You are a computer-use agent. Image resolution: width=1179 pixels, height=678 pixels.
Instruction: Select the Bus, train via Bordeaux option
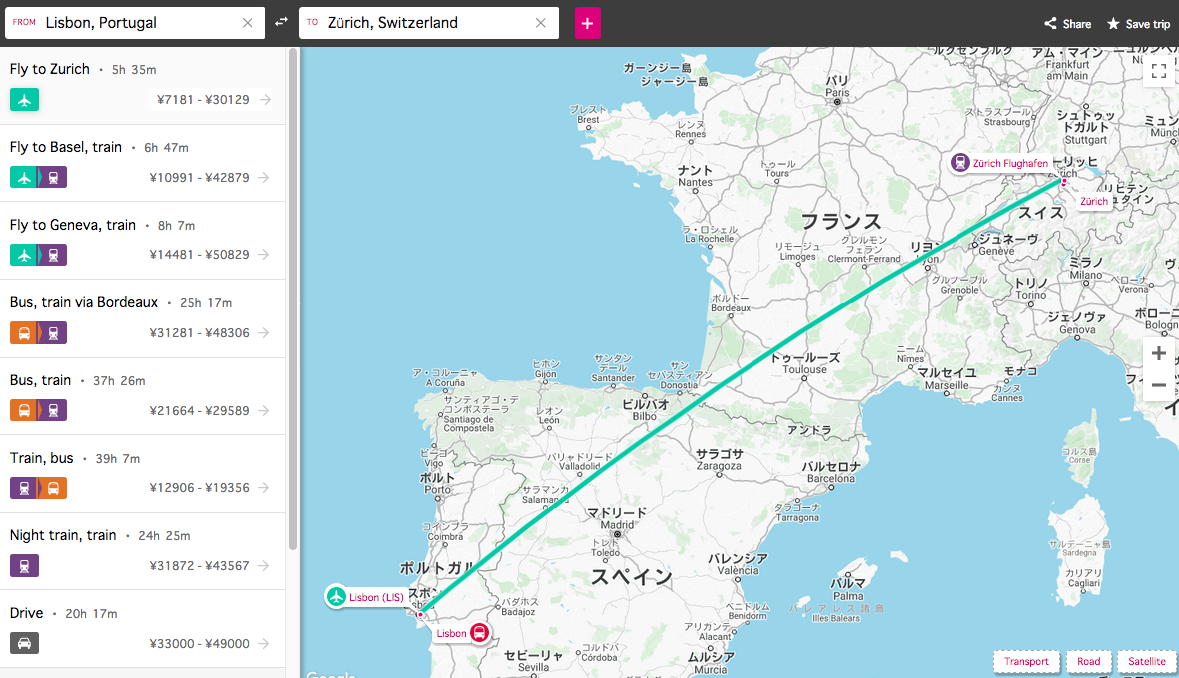click(142, 317)
